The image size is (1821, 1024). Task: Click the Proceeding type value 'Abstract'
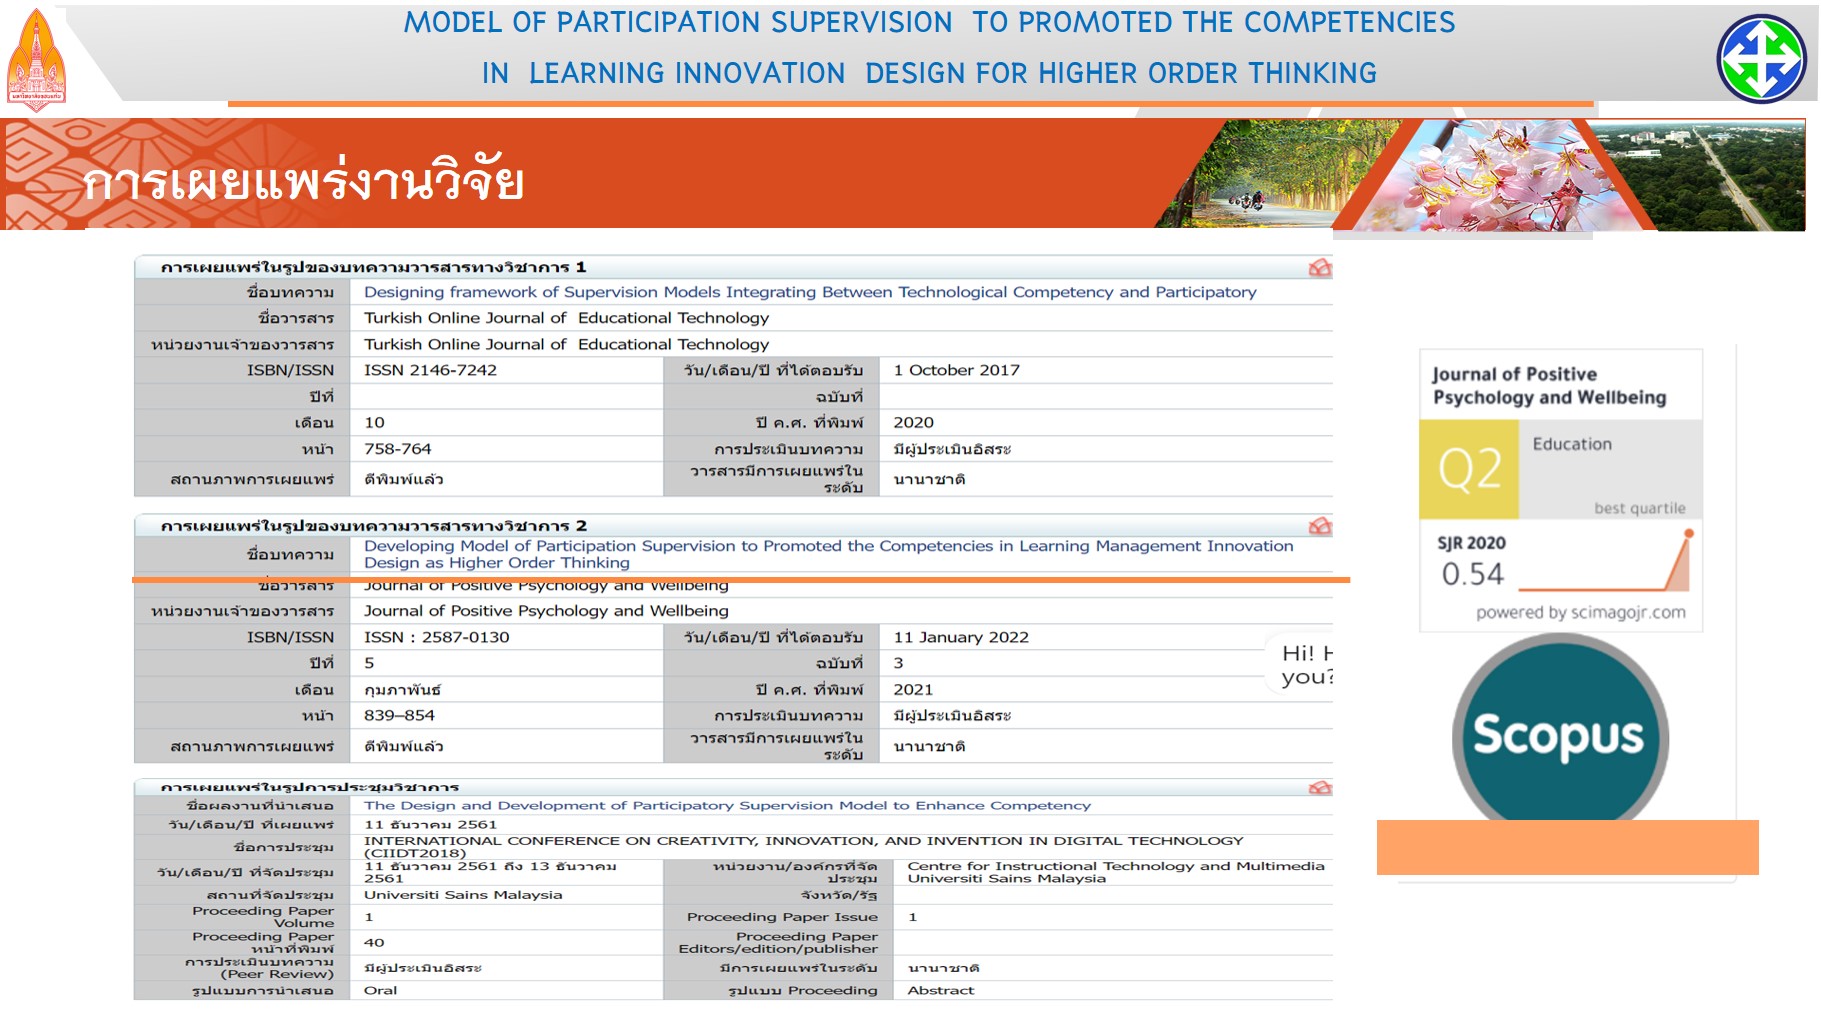click(x=940, y=990)
